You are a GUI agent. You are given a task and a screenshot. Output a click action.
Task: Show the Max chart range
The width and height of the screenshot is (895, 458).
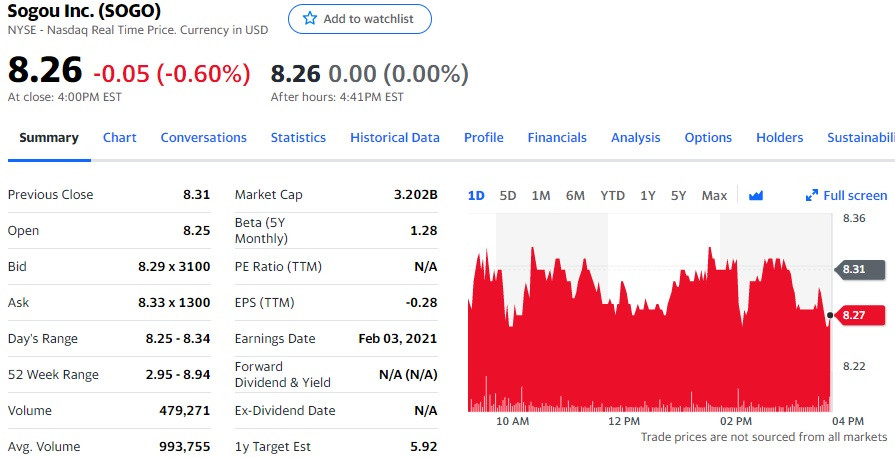715,196
